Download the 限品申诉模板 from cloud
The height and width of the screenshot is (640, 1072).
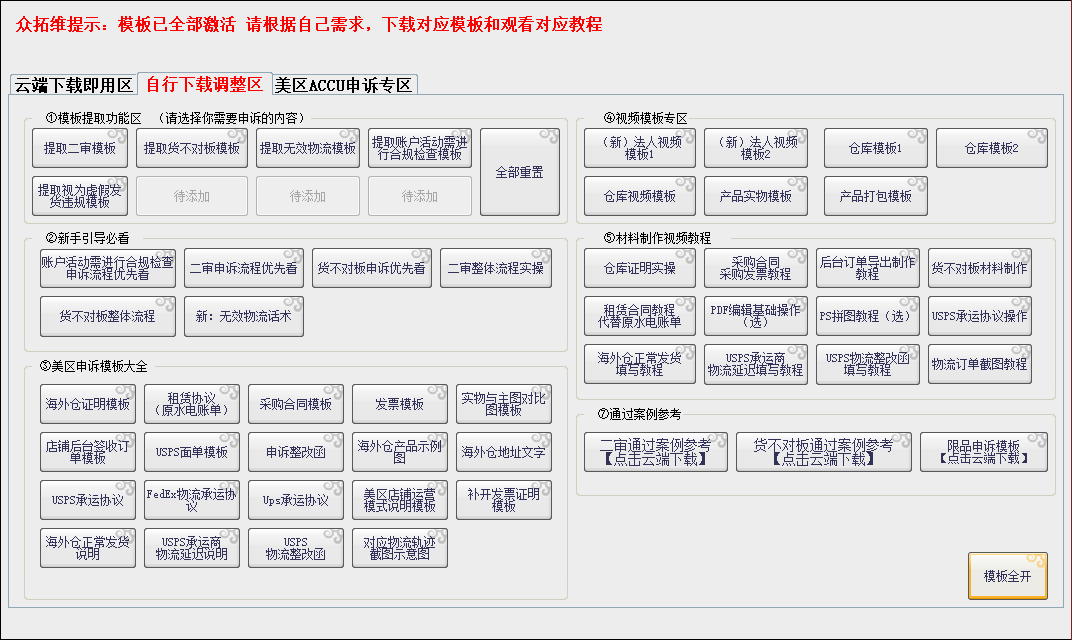[984, 452]
